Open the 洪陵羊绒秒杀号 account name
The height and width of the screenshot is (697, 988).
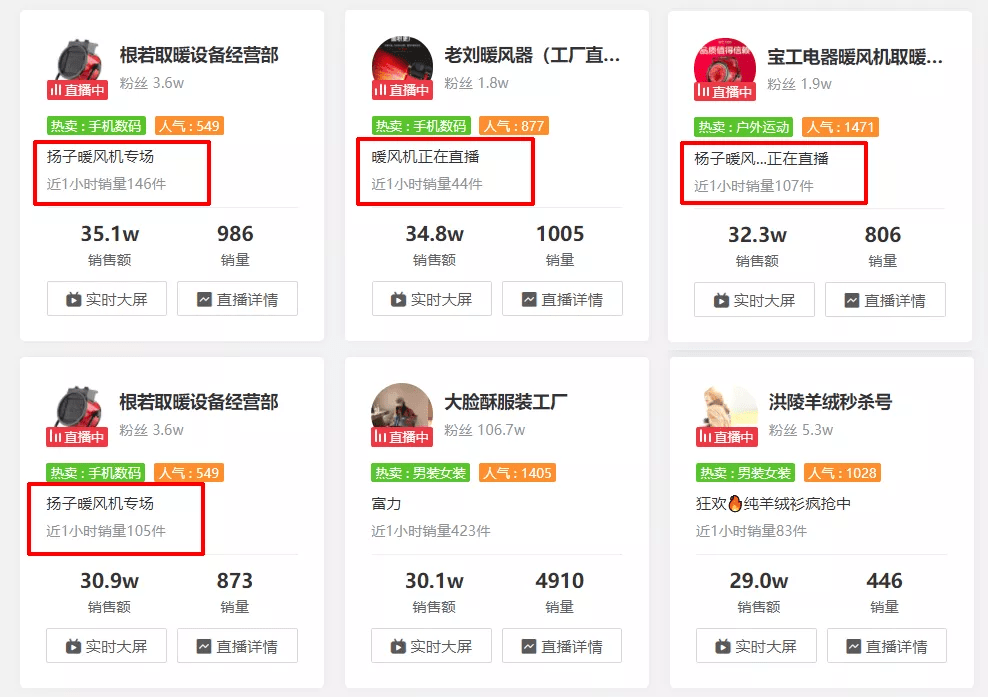830,401
